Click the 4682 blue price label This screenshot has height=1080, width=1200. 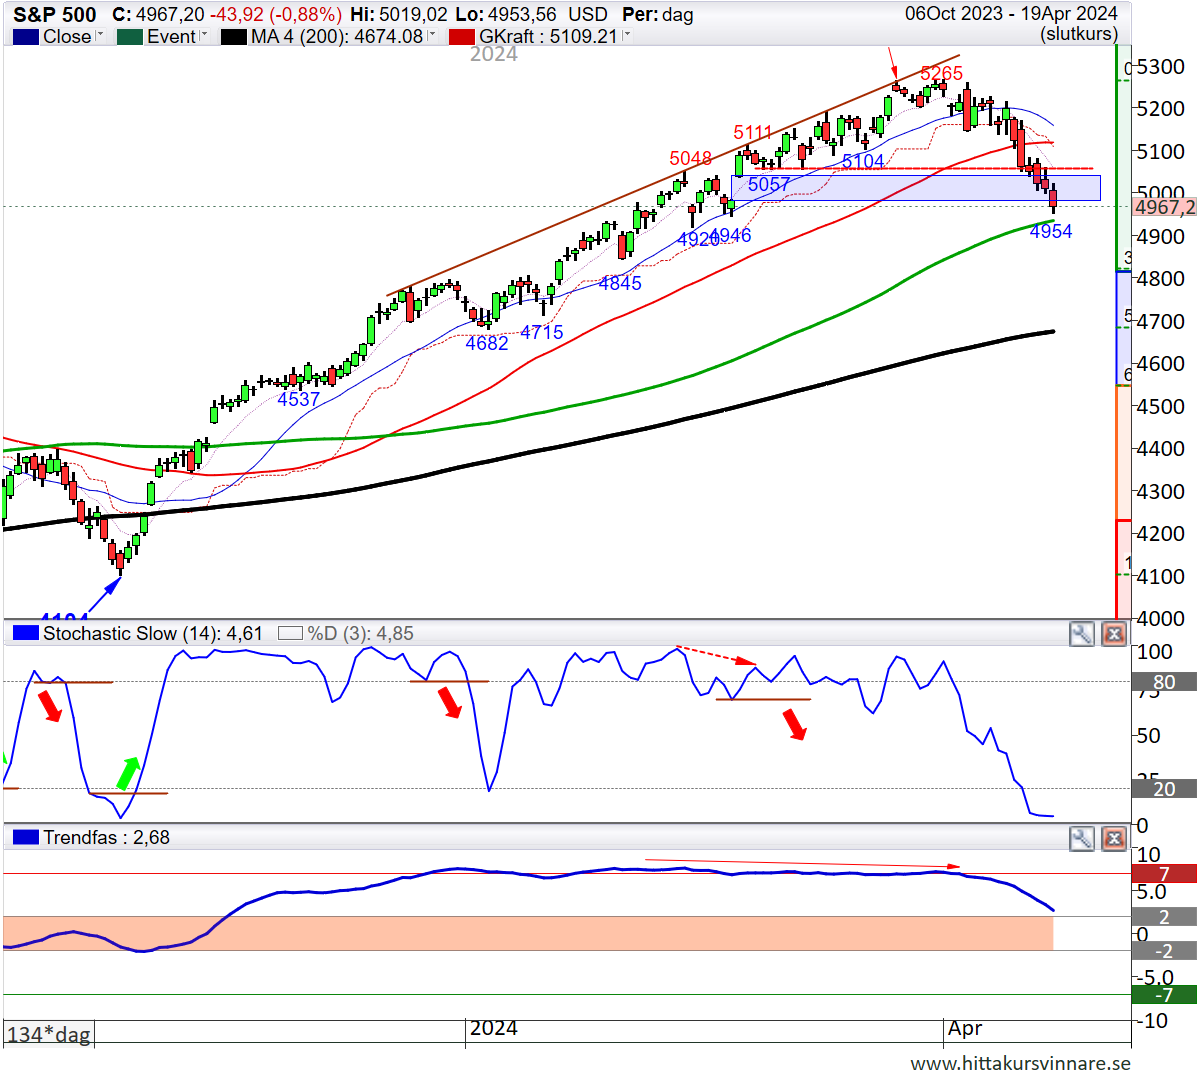(487, 344)
